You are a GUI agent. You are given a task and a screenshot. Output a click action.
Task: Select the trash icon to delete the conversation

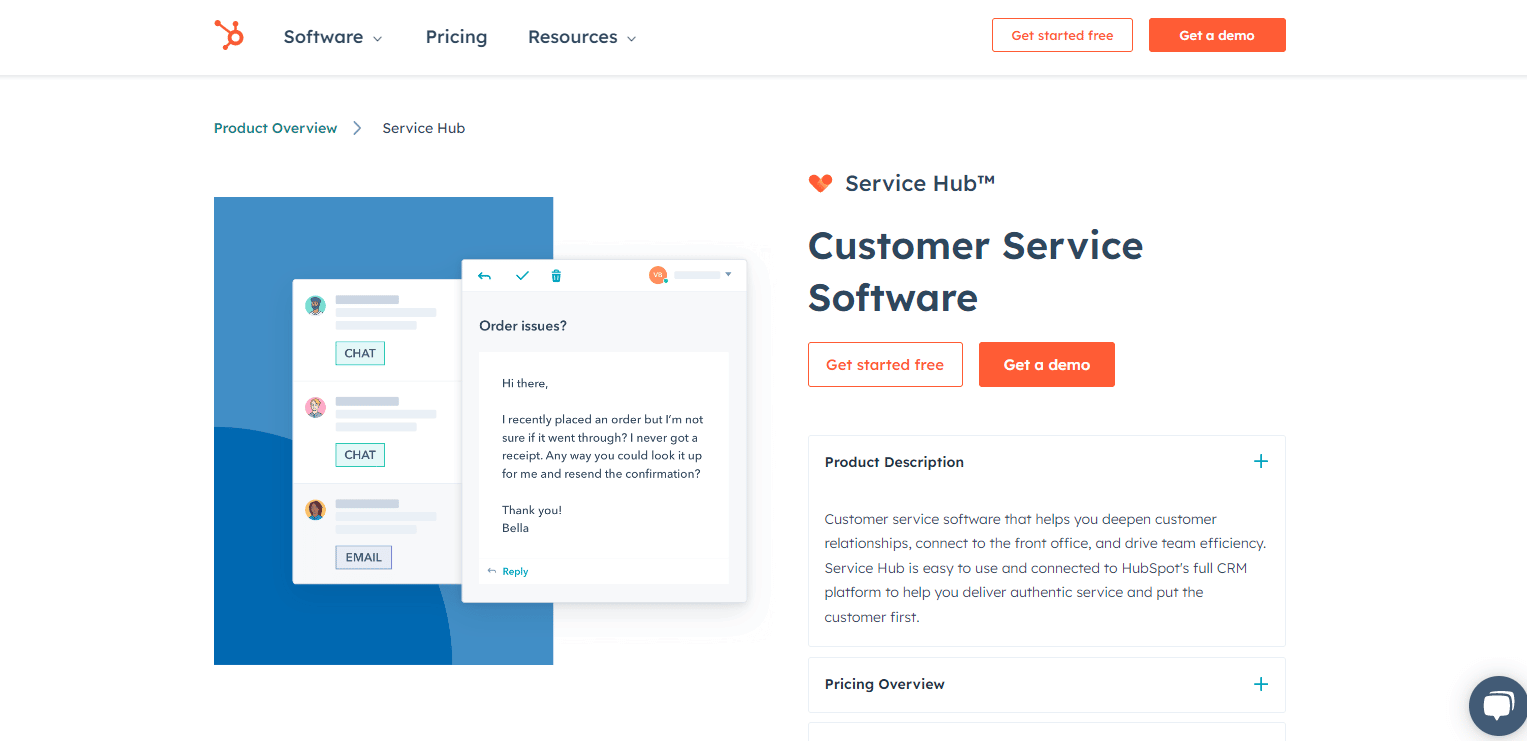point(556,275)
